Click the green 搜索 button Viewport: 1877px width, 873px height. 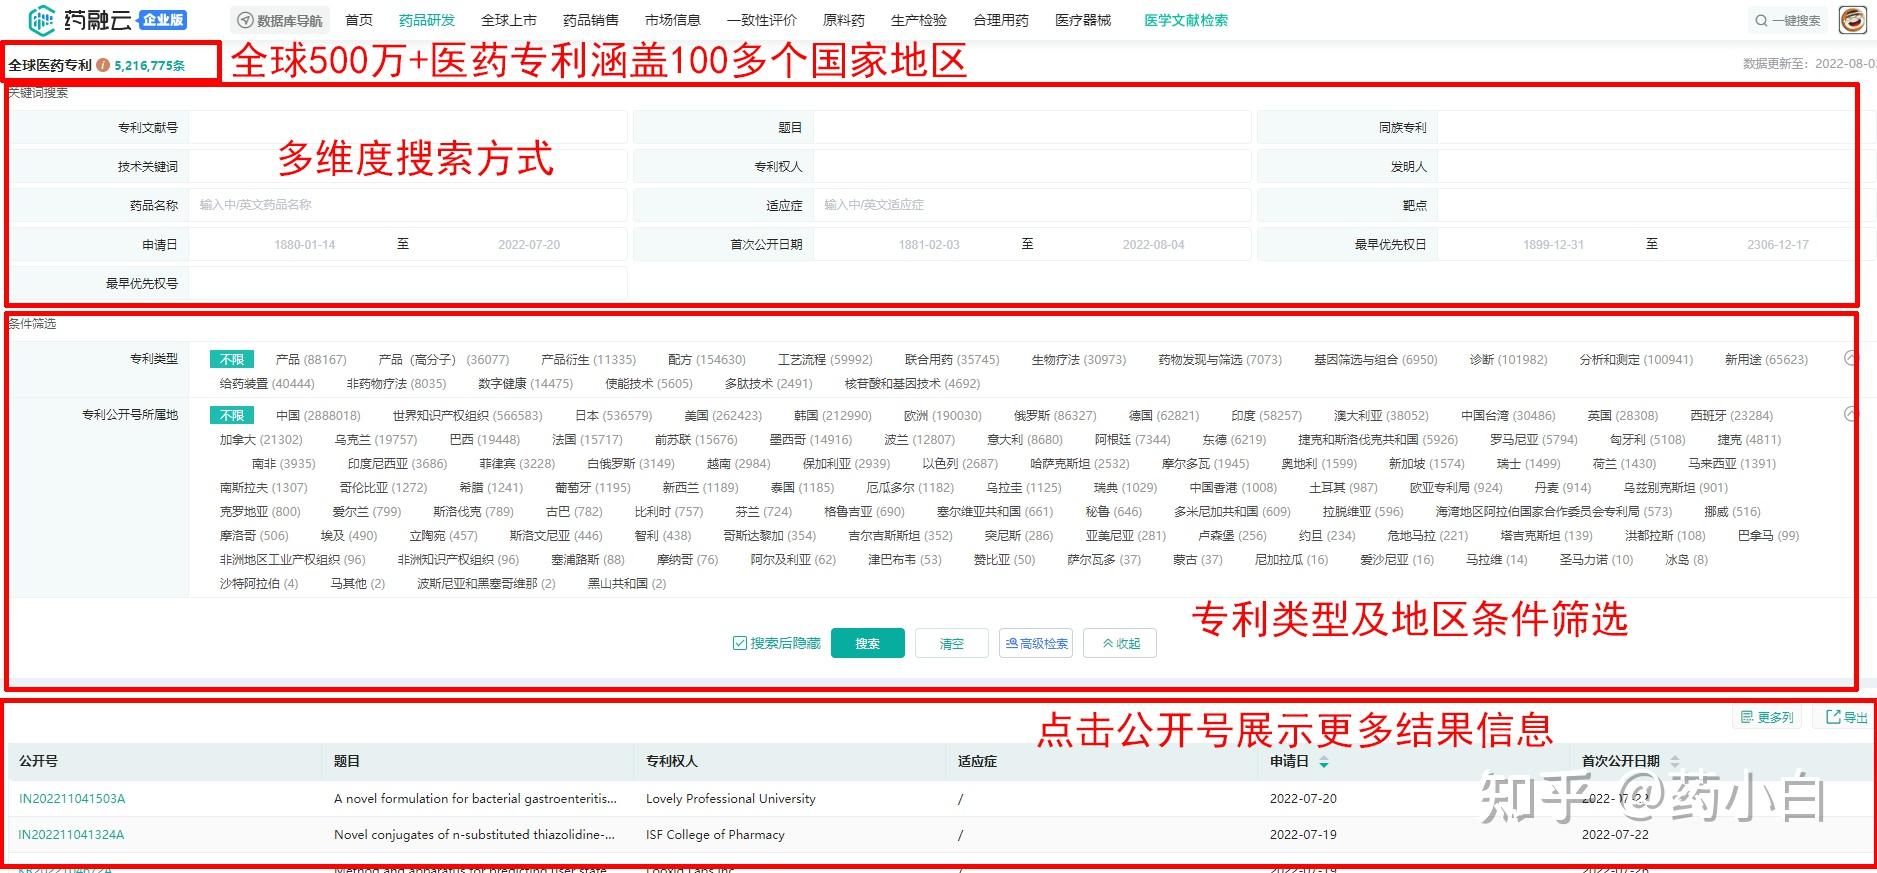[867, 643]
